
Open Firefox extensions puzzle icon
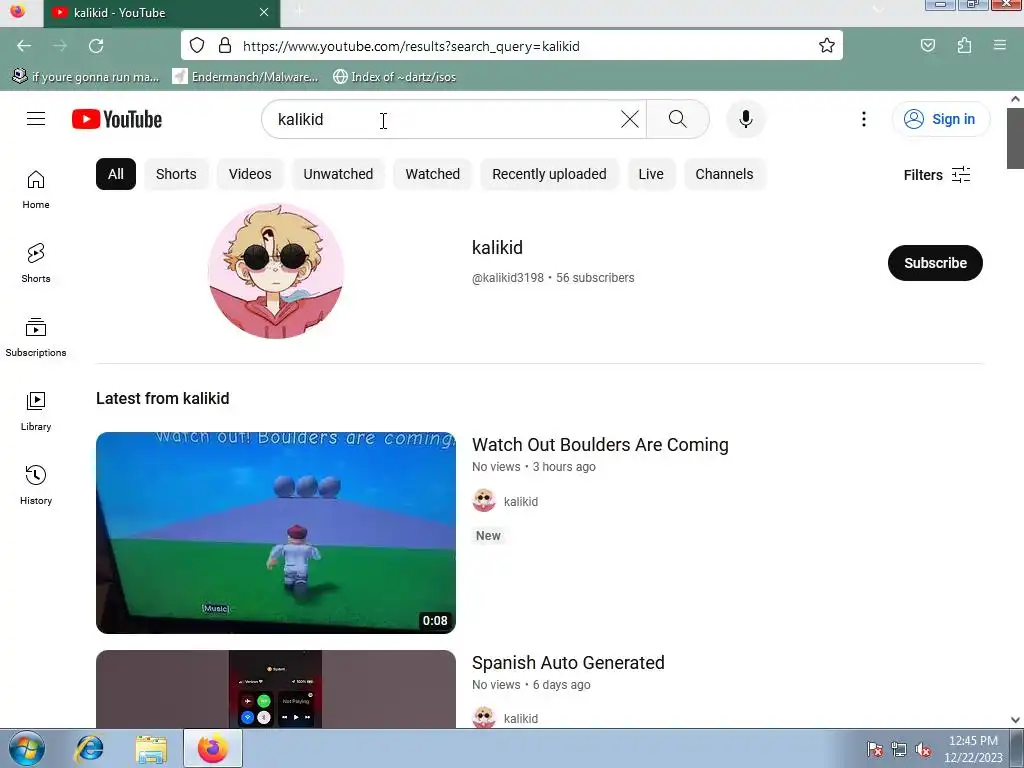point(964,46)
